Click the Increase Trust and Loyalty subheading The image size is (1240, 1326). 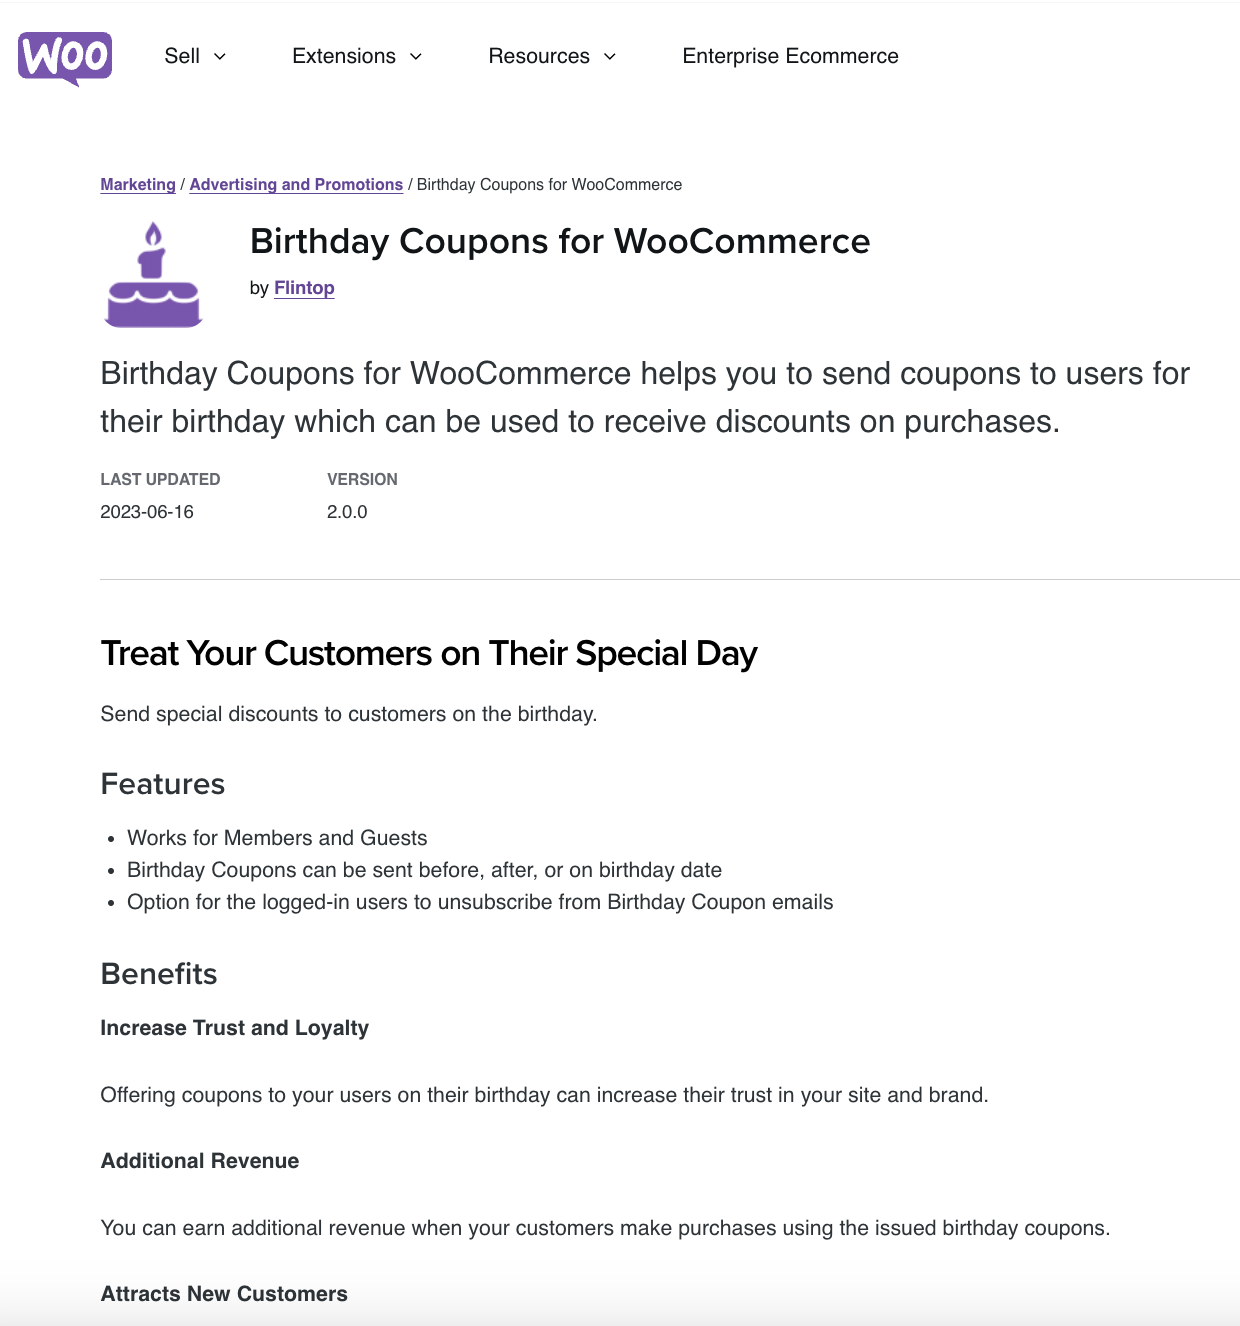[234, 1027]
